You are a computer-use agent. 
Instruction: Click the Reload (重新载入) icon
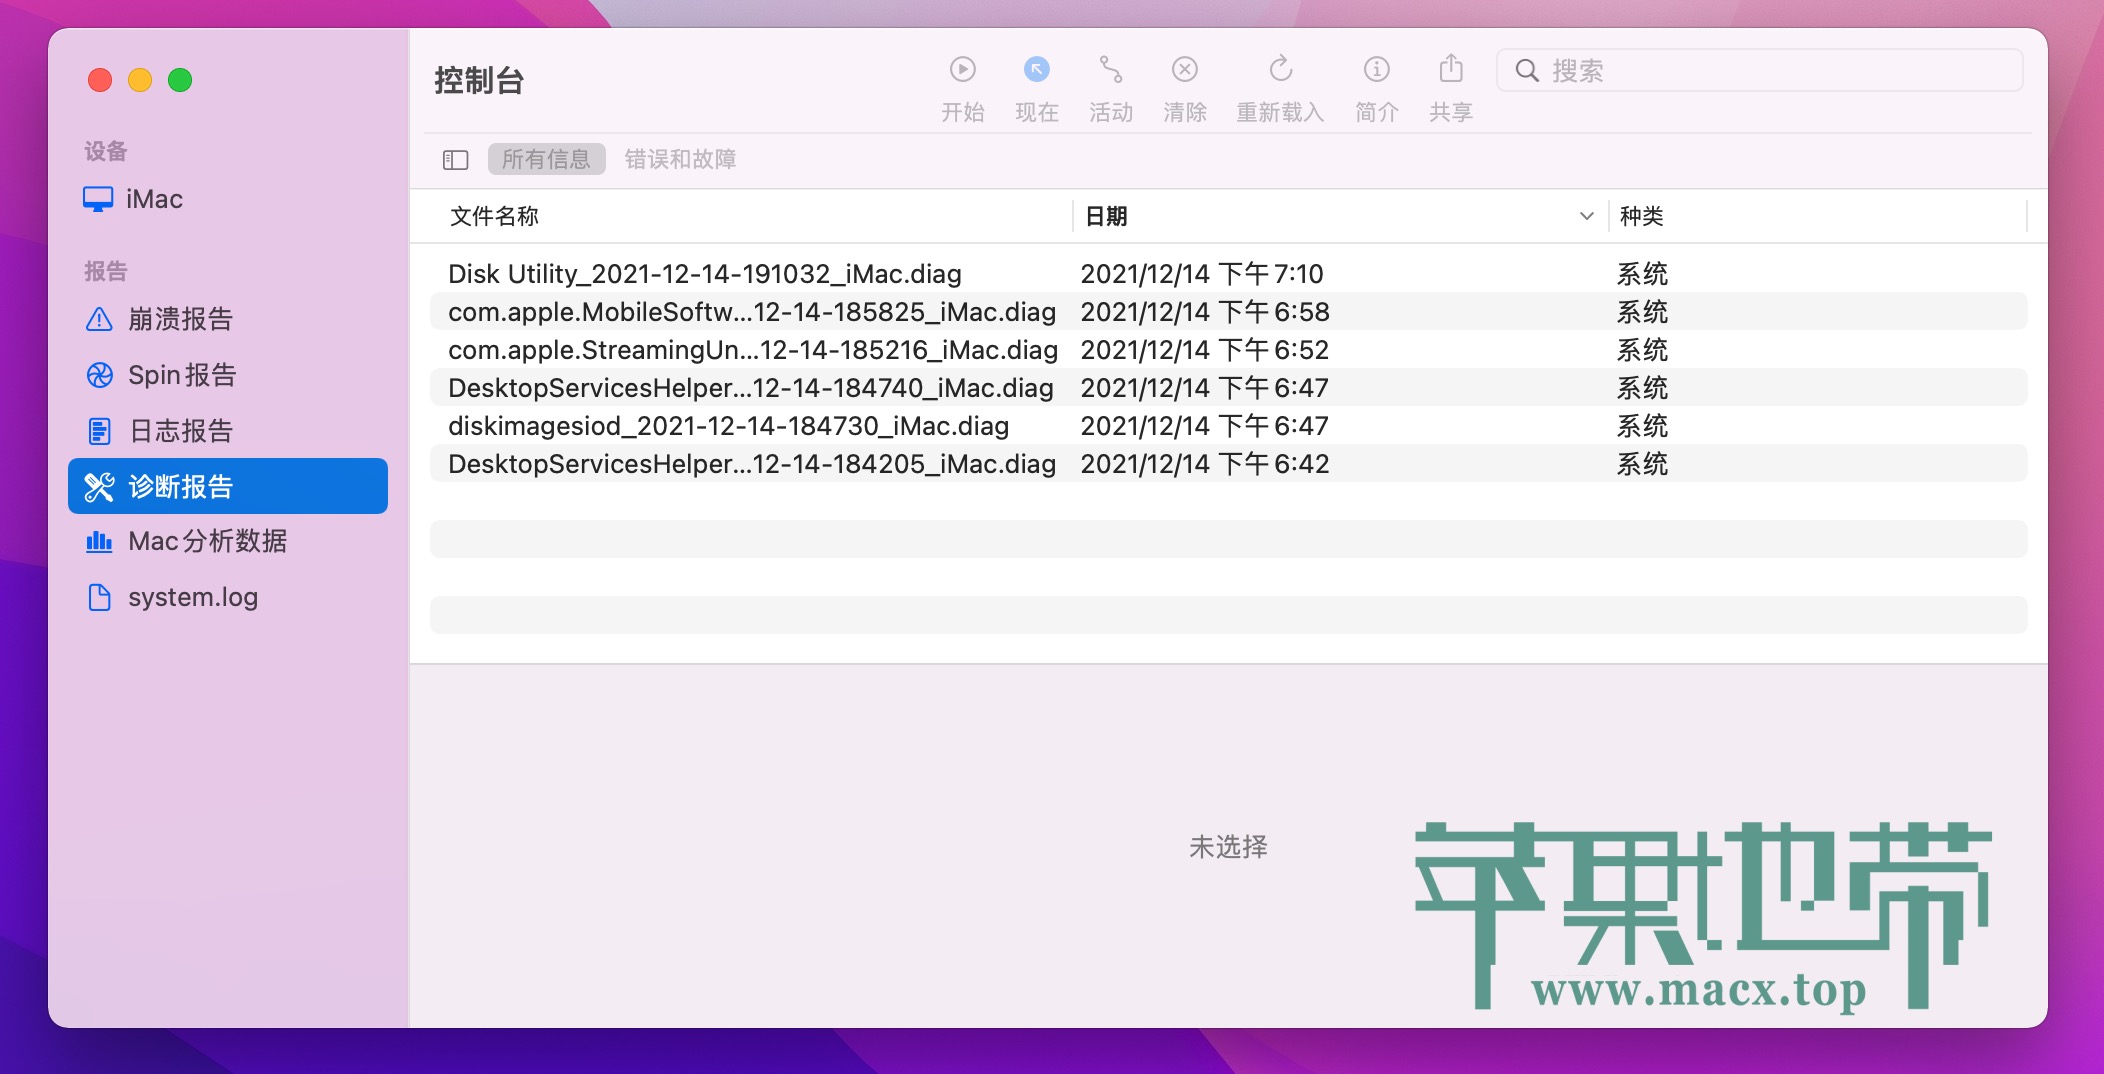click(1280, 70)
